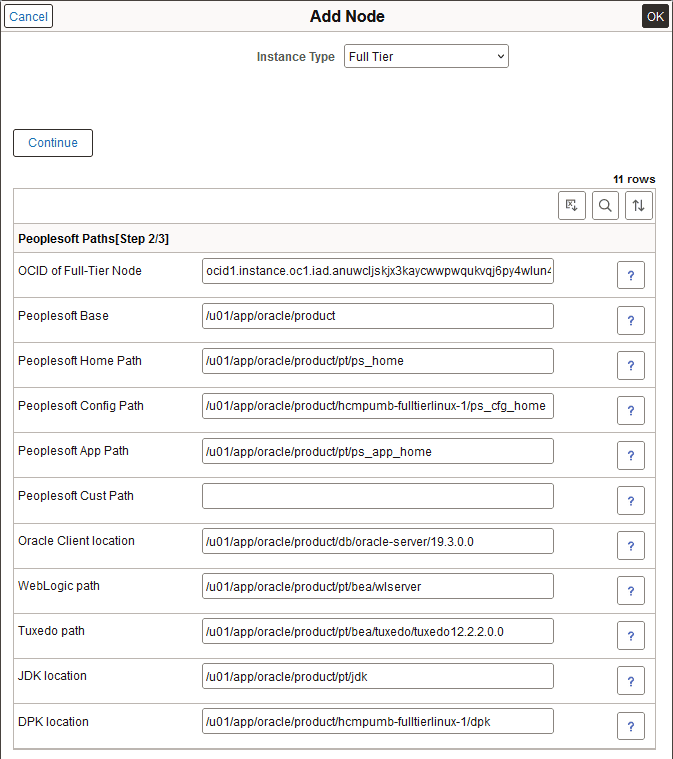673x759 pixels.
Task: Click the Continue button
Action: (x=53, y=143)
